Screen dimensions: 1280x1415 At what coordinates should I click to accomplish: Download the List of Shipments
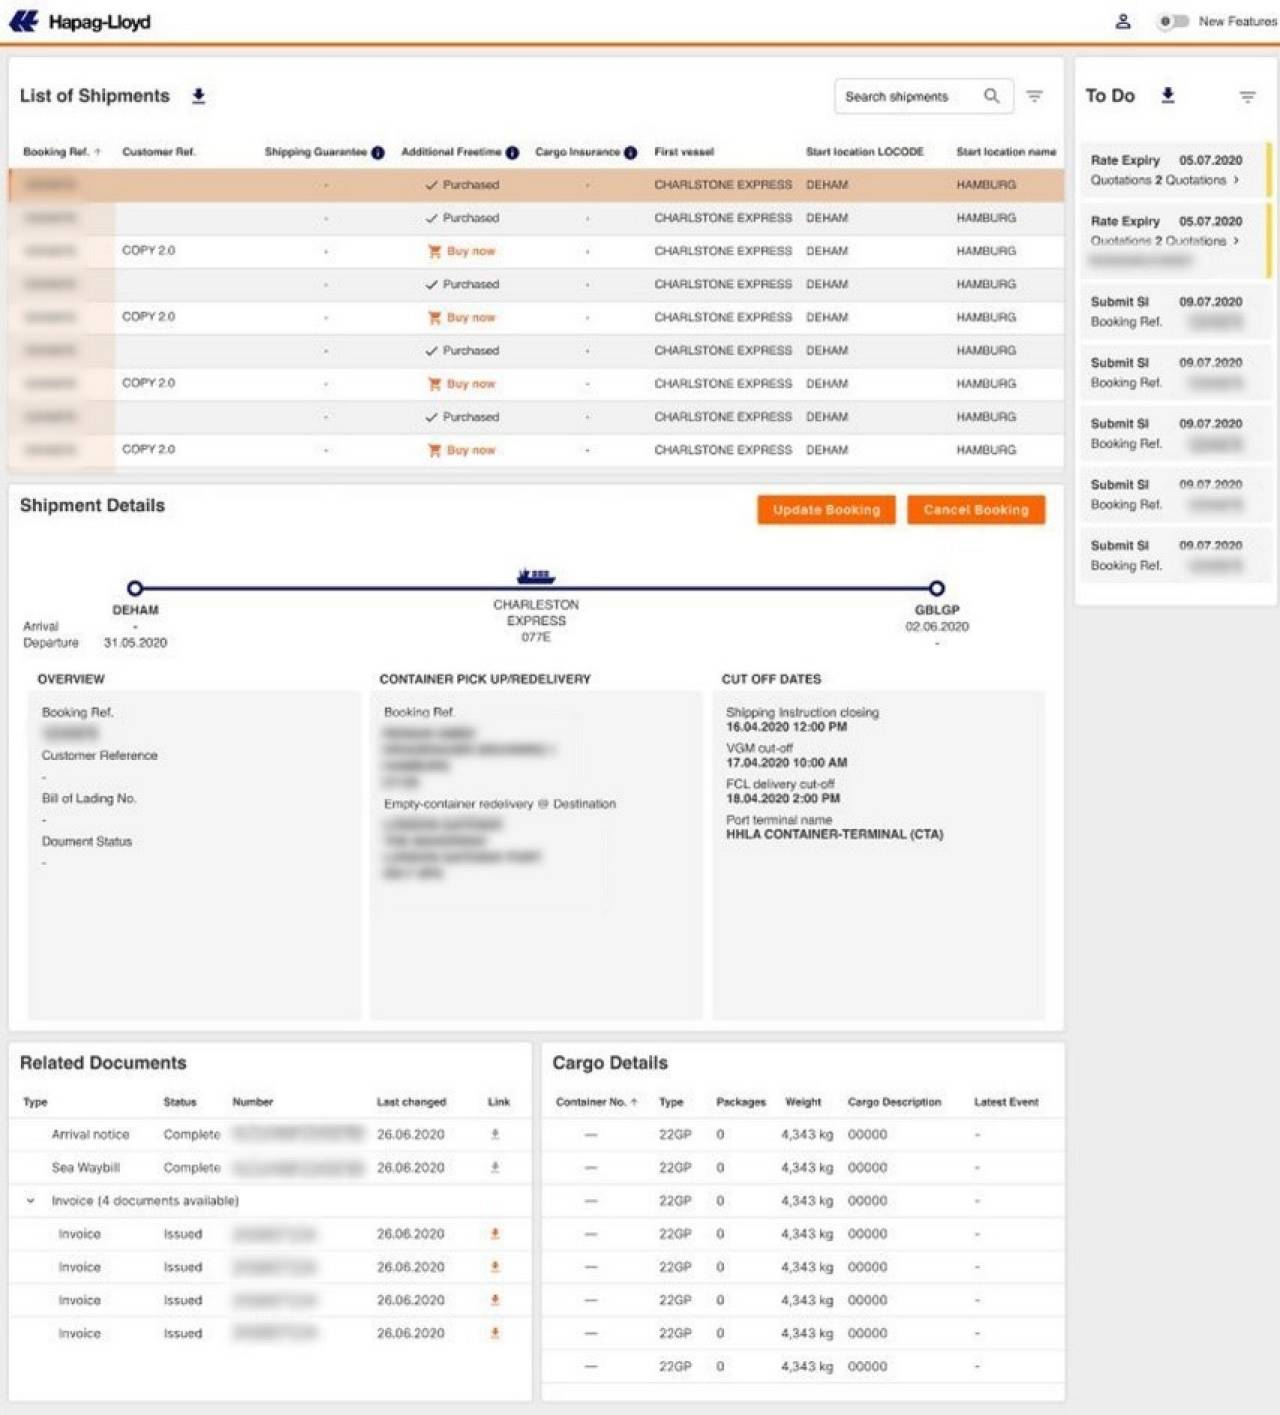pyautogui.click(x=198, y=96)
